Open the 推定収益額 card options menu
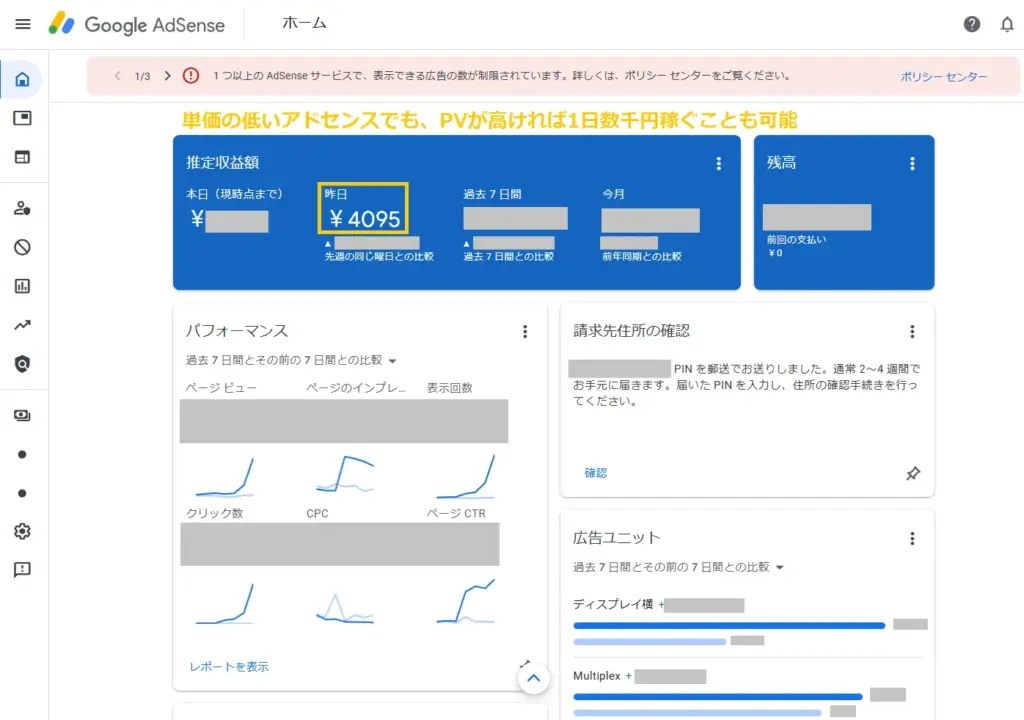The image size is (1024, 720). pyautogui.click(x=718, y=163)
